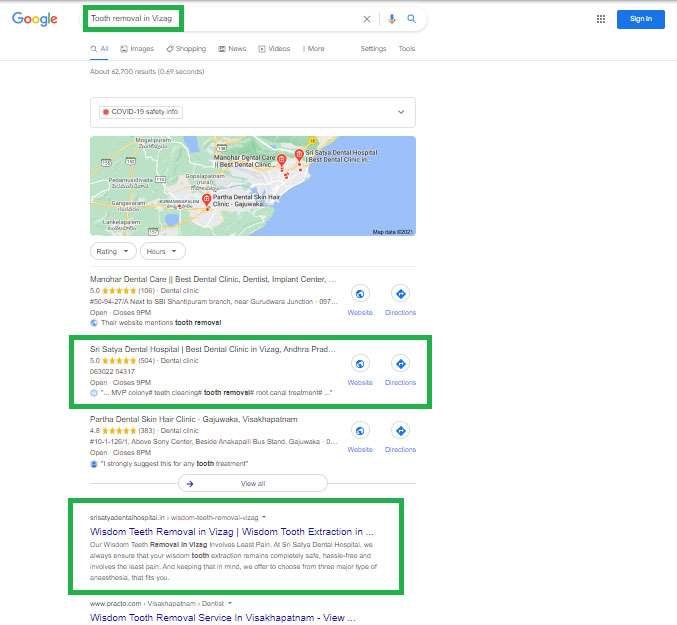
Task: Click the Website icon for Manohar Dental Care
Action: coord(360,294)
